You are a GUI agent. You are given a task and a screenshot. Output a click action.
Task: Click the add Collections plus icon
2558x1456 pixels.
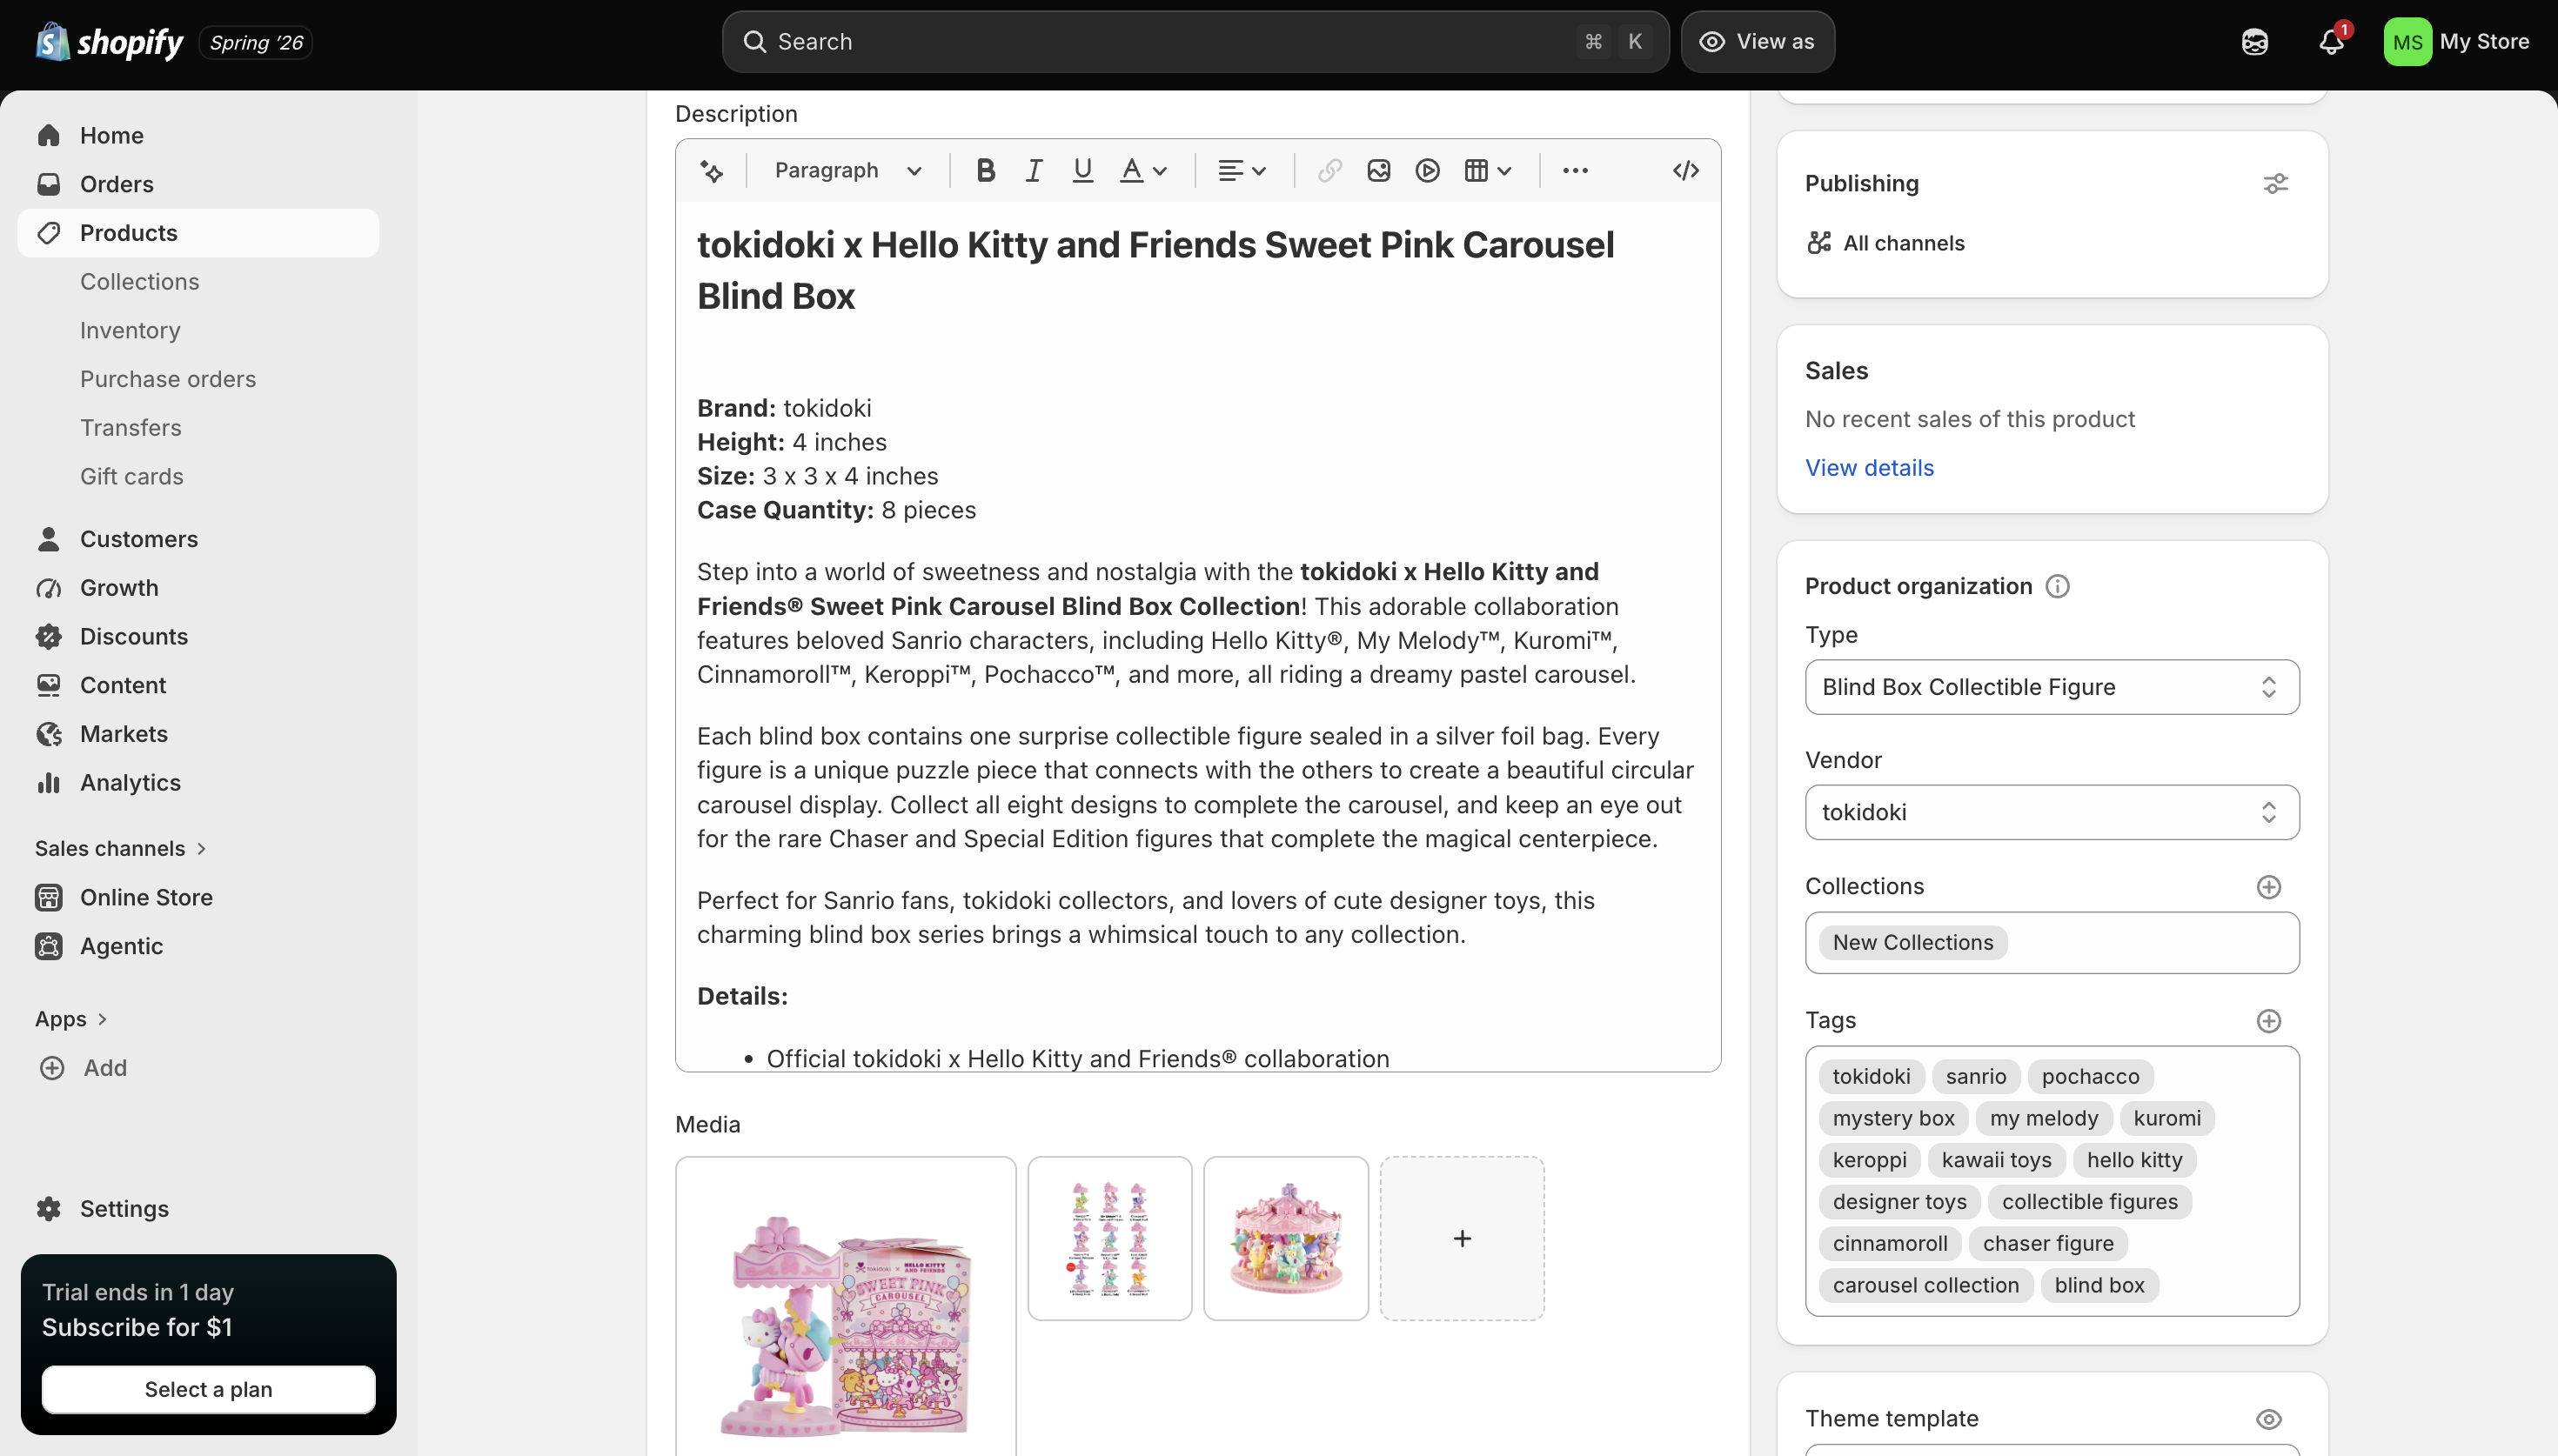2268,887
